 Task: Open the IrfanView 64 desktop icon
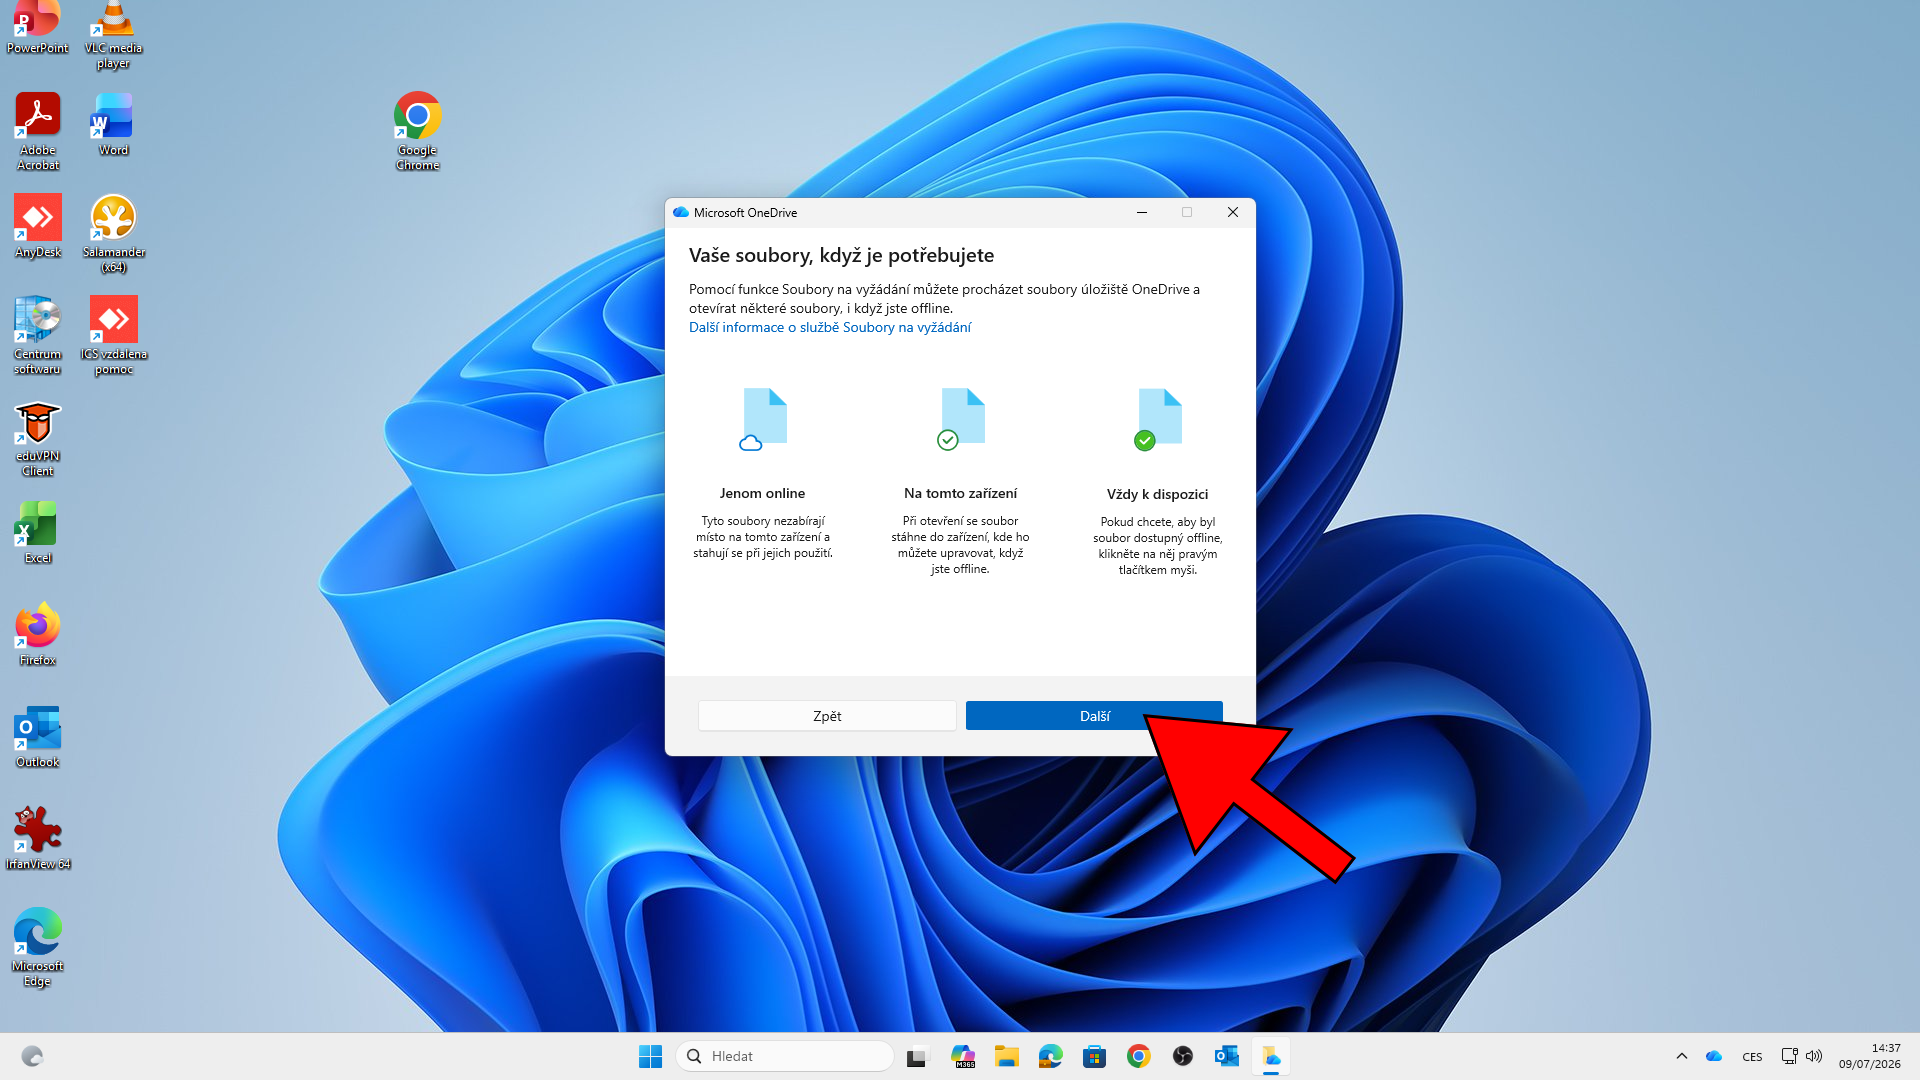pos(38,838)
